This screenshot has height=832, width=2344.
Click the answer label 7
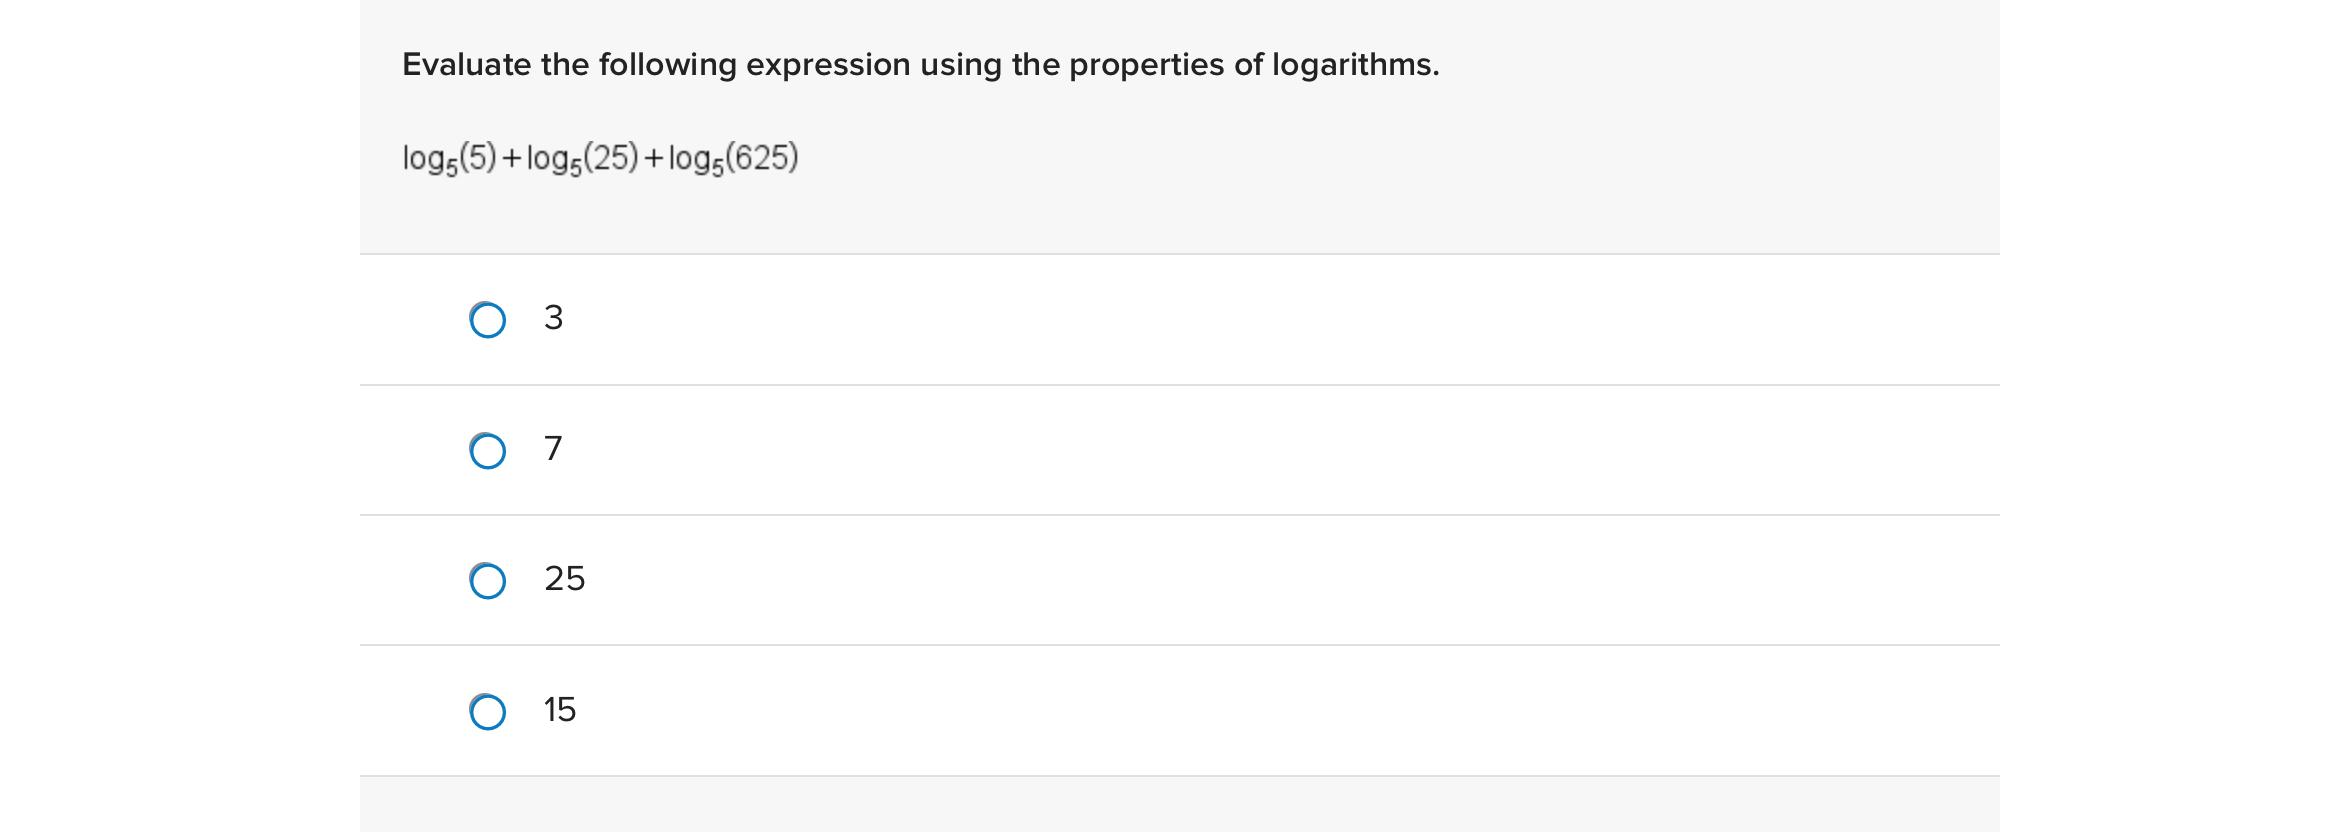tap(553, 448)
